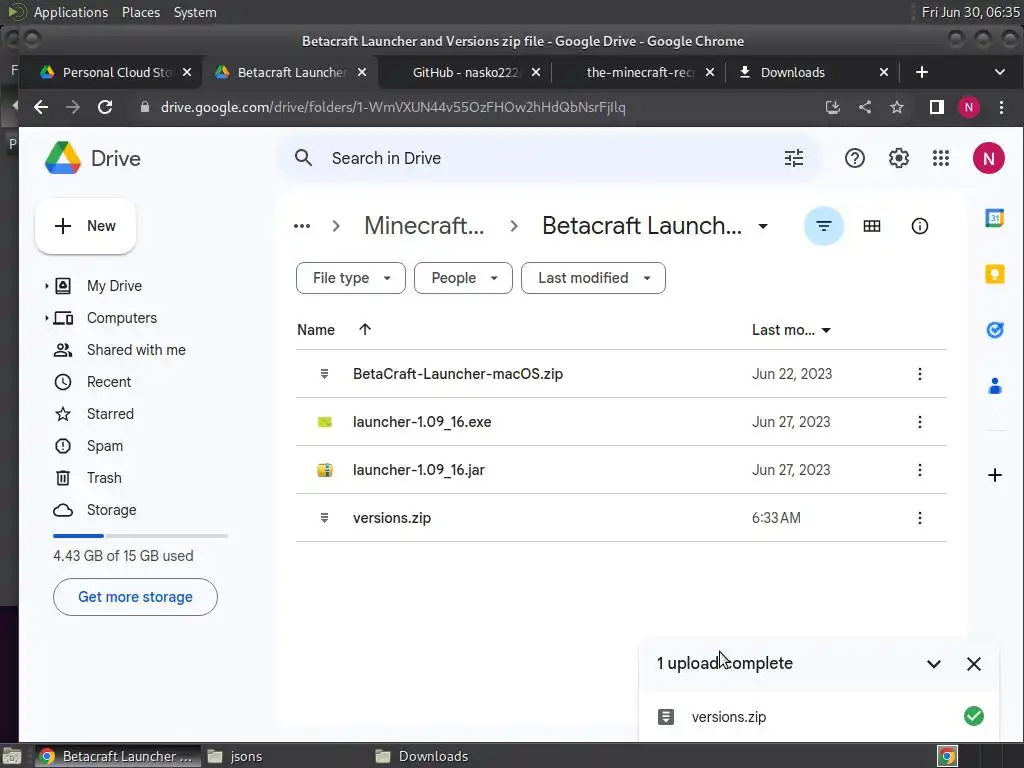
Task: Open Chrome profile avatar N
Action: (968, 107)
